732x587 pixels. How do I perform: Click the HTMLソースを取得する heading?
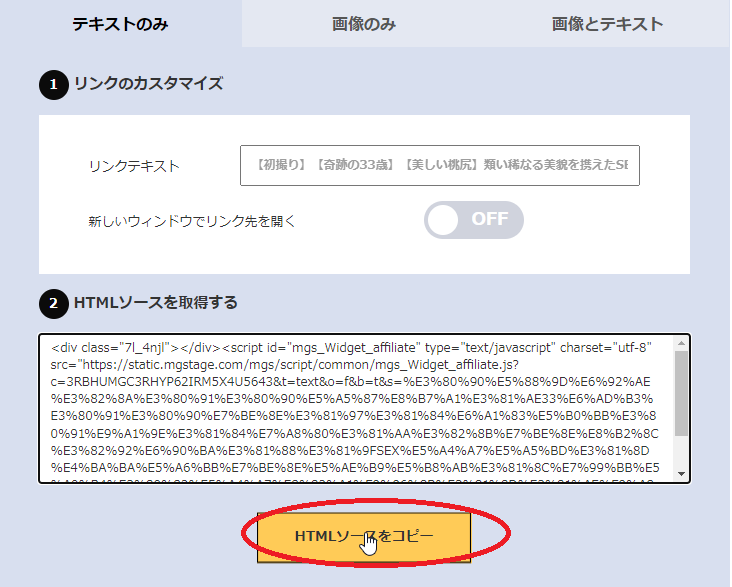[x=155, y=302]
